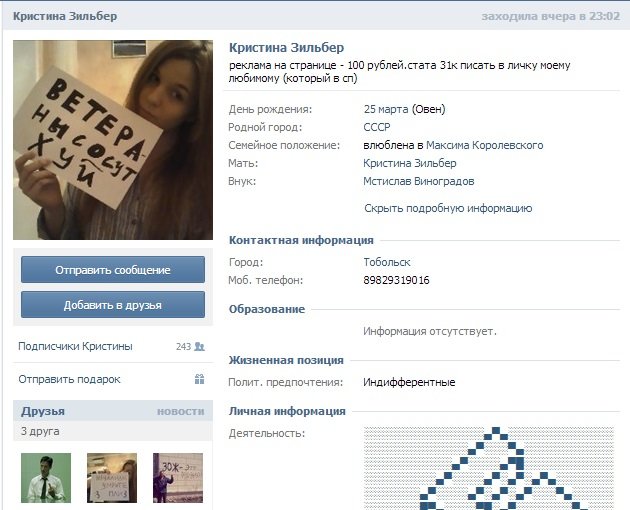Click the Добавить в друзья button

(113, 305)
